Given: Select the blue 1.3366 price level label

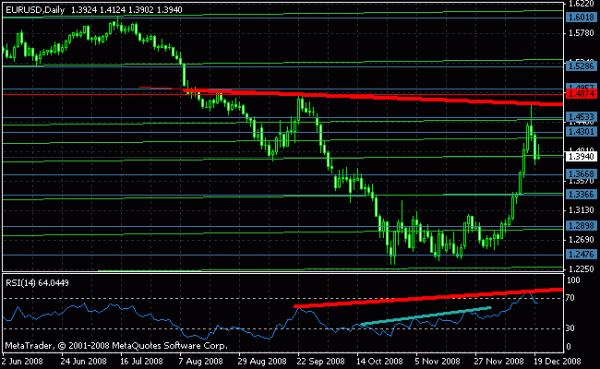Looking at the screenshot, I should click(x=581, y=194).
